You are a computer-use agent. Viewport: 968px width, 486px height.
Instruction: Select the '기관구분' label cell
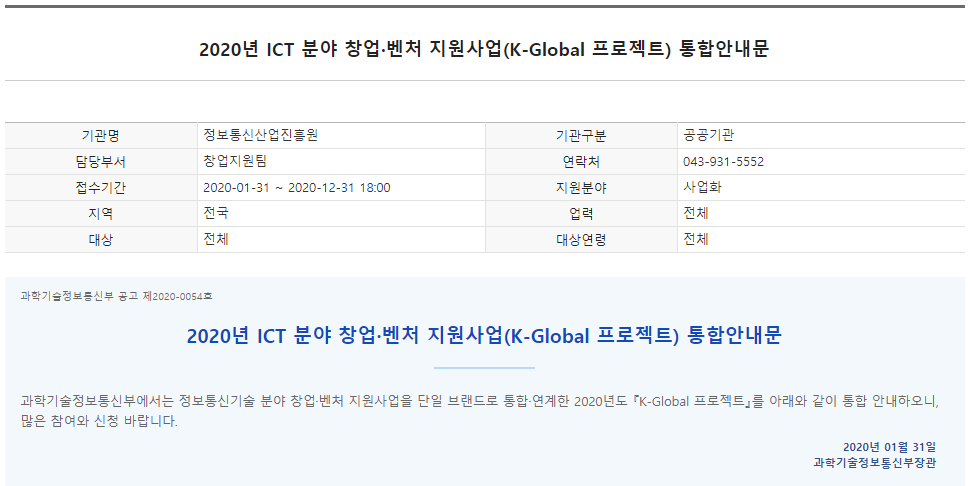click(x=581, y=136)
